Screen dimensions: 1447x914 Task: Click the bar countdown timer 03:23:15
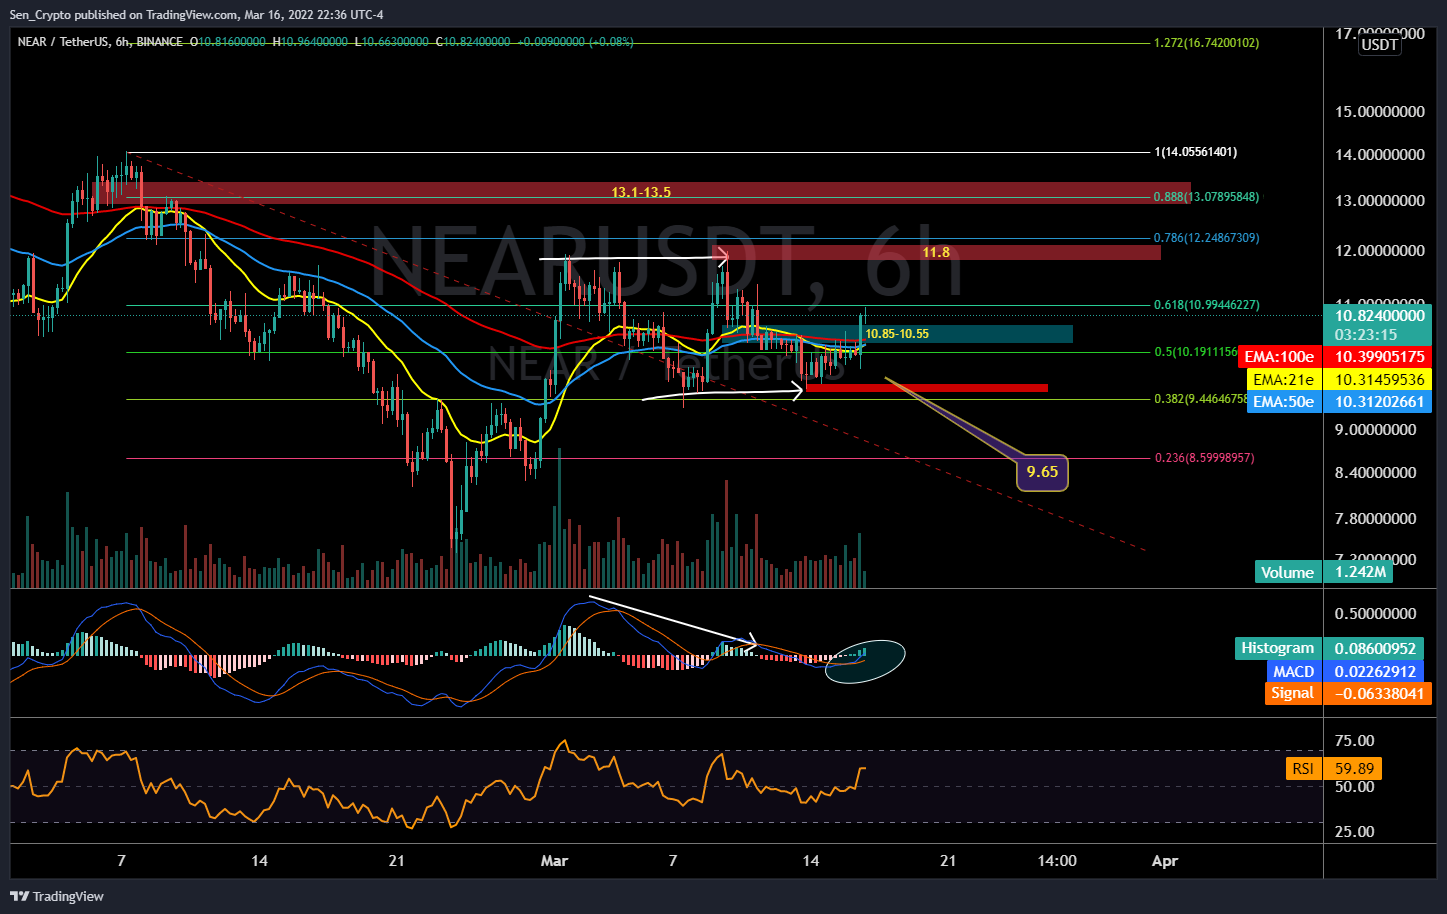coord(1366,334)
